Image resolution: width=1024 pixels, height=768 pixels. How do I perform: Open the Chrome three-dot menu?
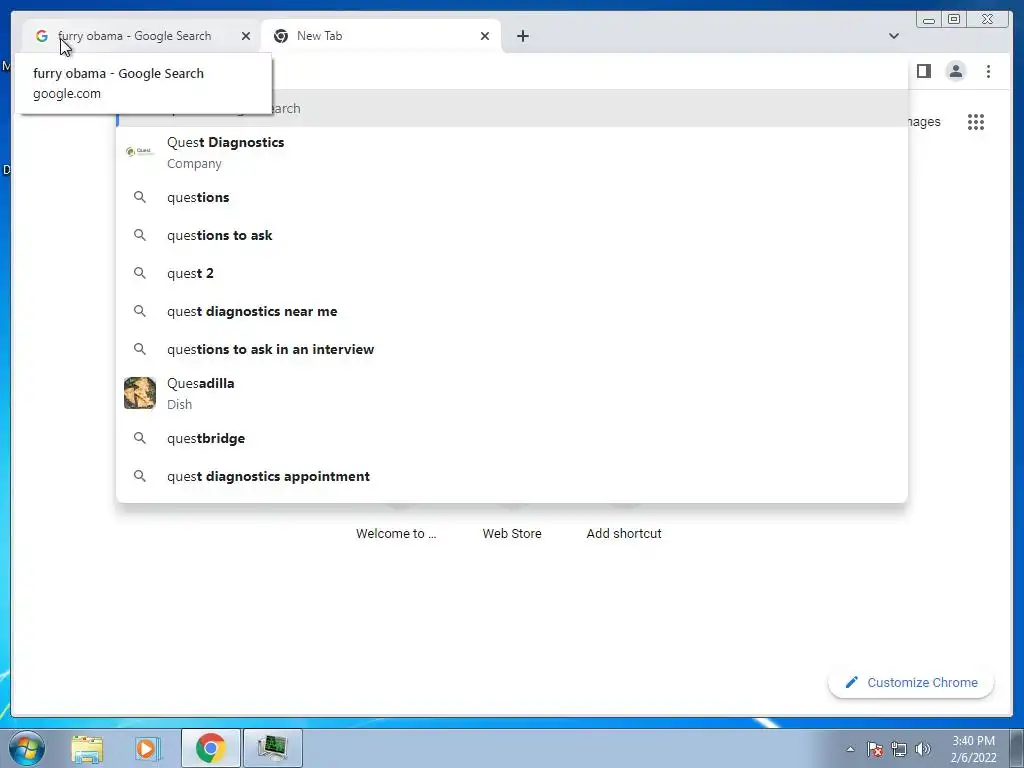[988, 71]
